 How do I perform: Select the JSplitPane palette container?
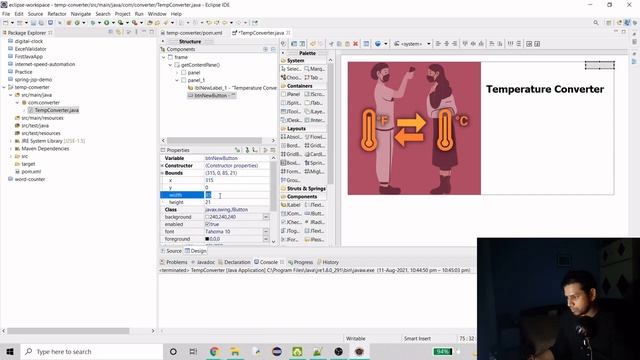(291, 103)
